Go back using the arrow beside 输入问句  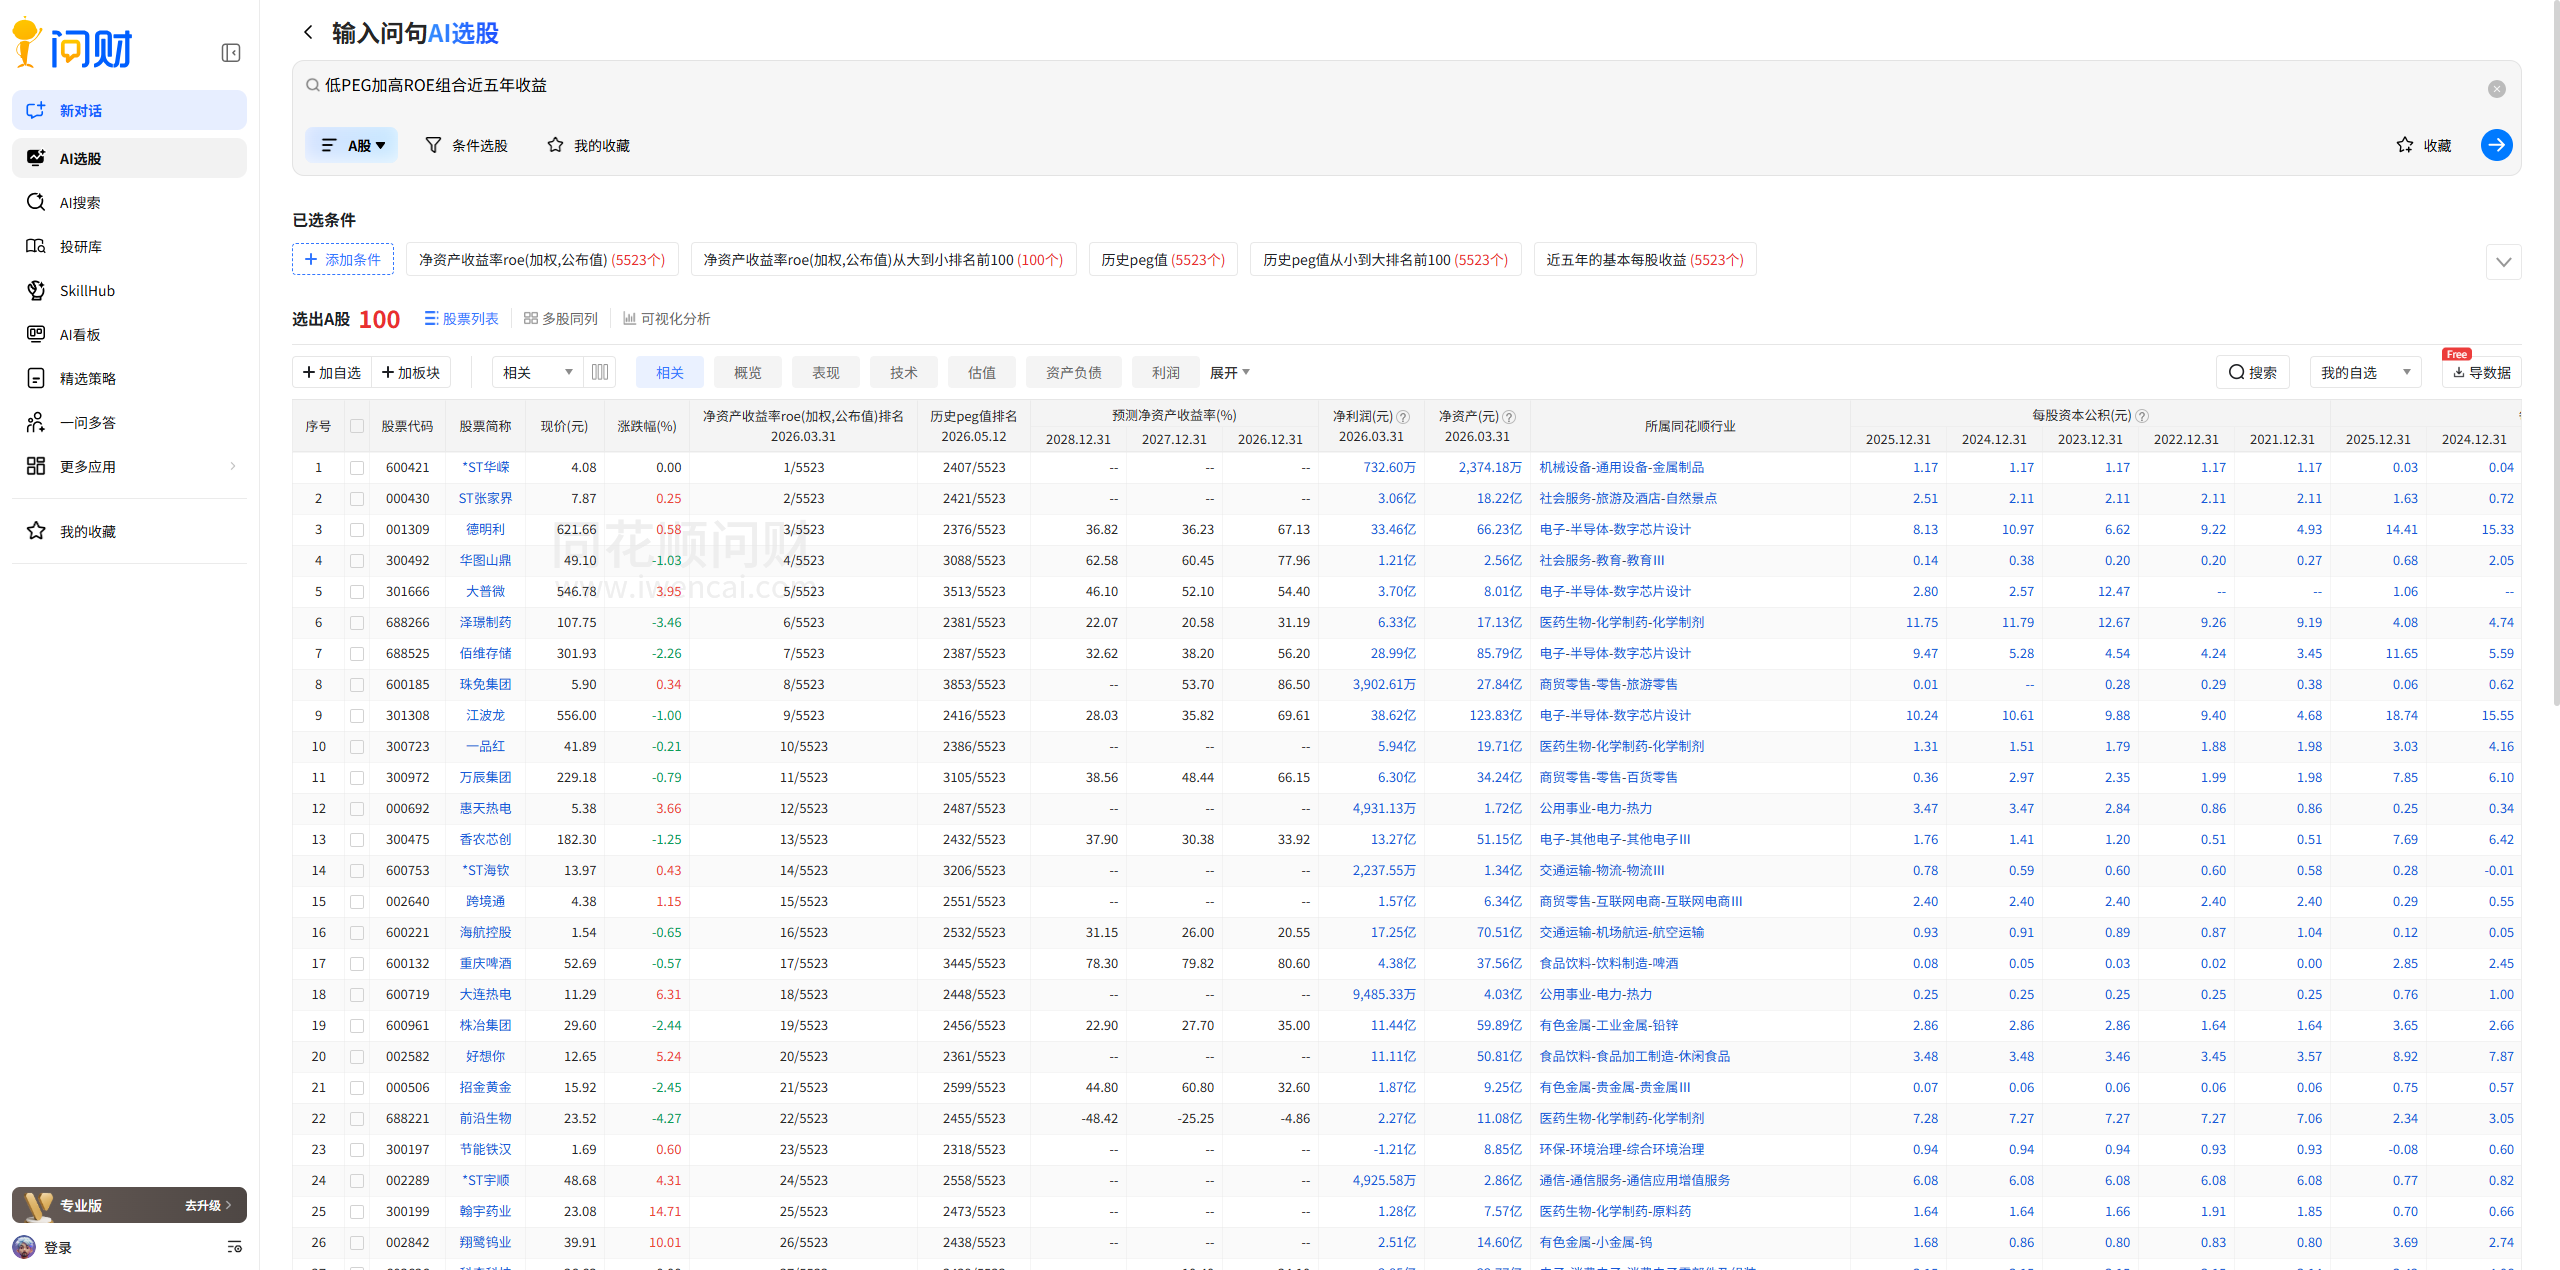coord(308,33)
